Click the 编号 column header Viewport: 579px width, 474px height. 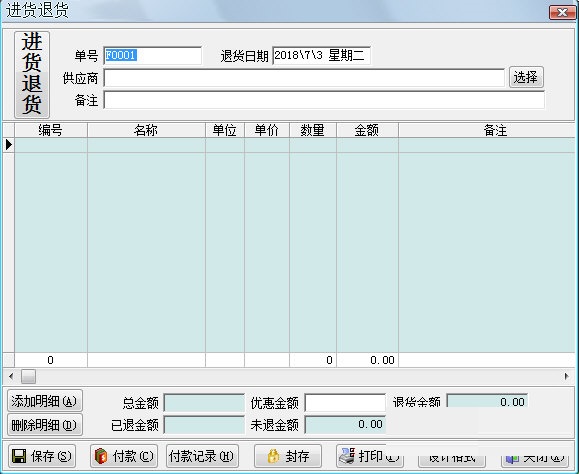click(51, 130)
